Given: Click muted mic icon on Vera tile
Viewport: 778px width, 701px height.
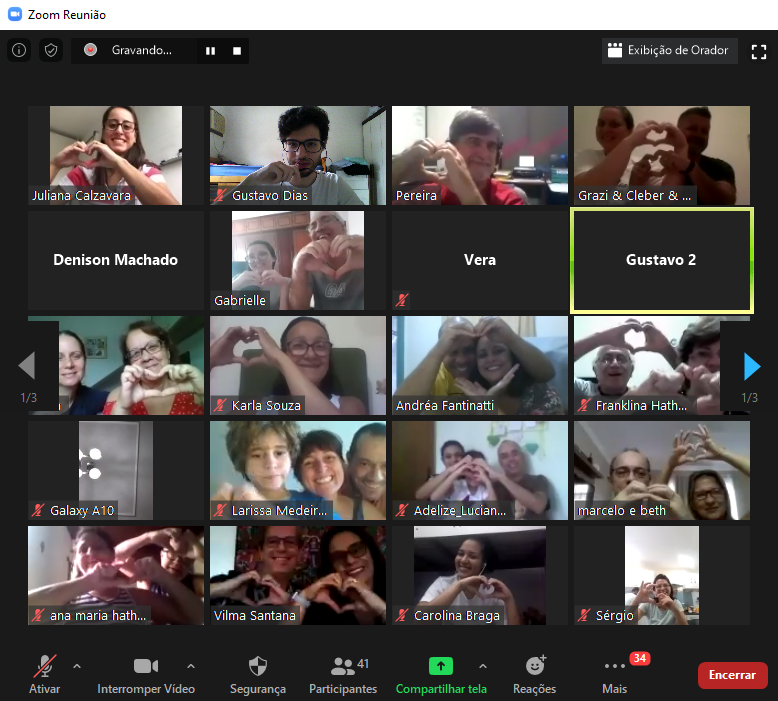Looking at the screenshot, I should click(x=402, y=300).
